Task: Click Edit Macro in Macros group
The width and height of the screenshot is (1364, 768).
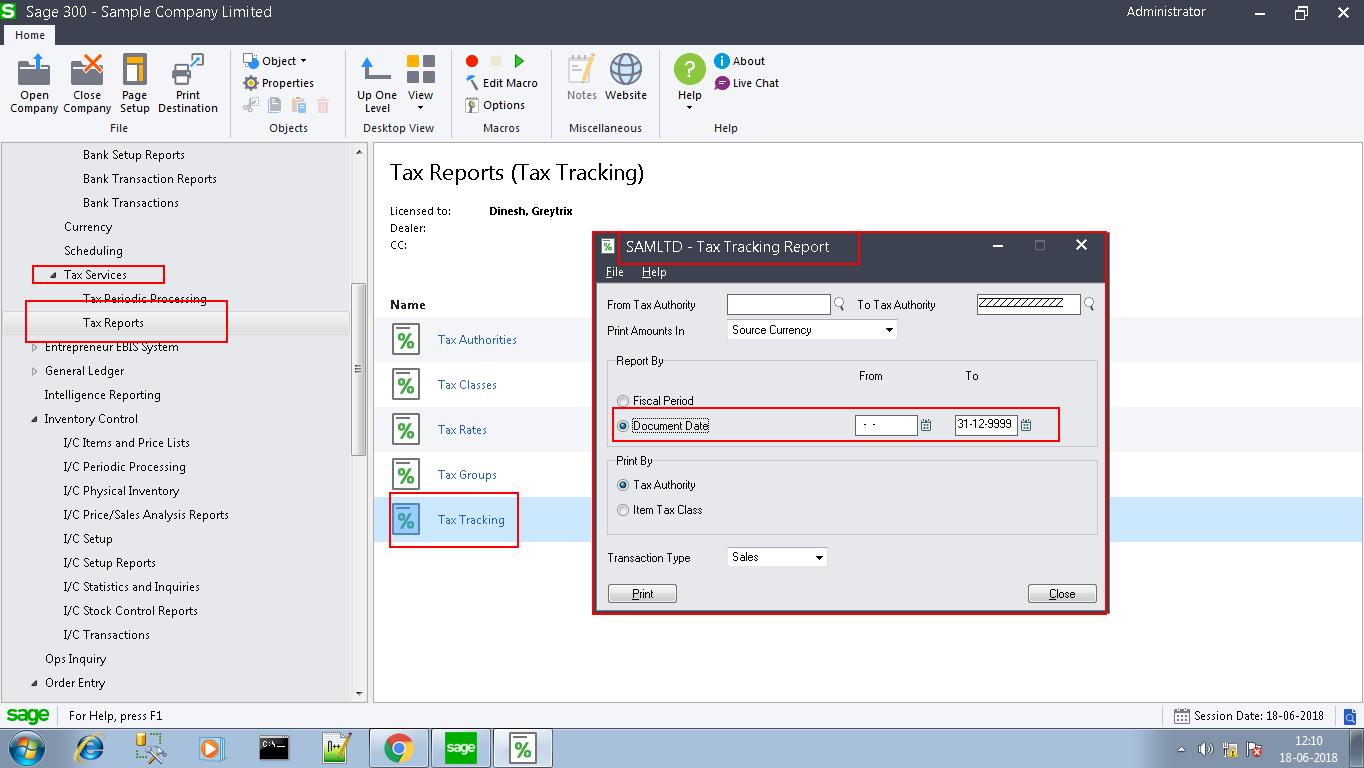Action: [x=501, y=83]
